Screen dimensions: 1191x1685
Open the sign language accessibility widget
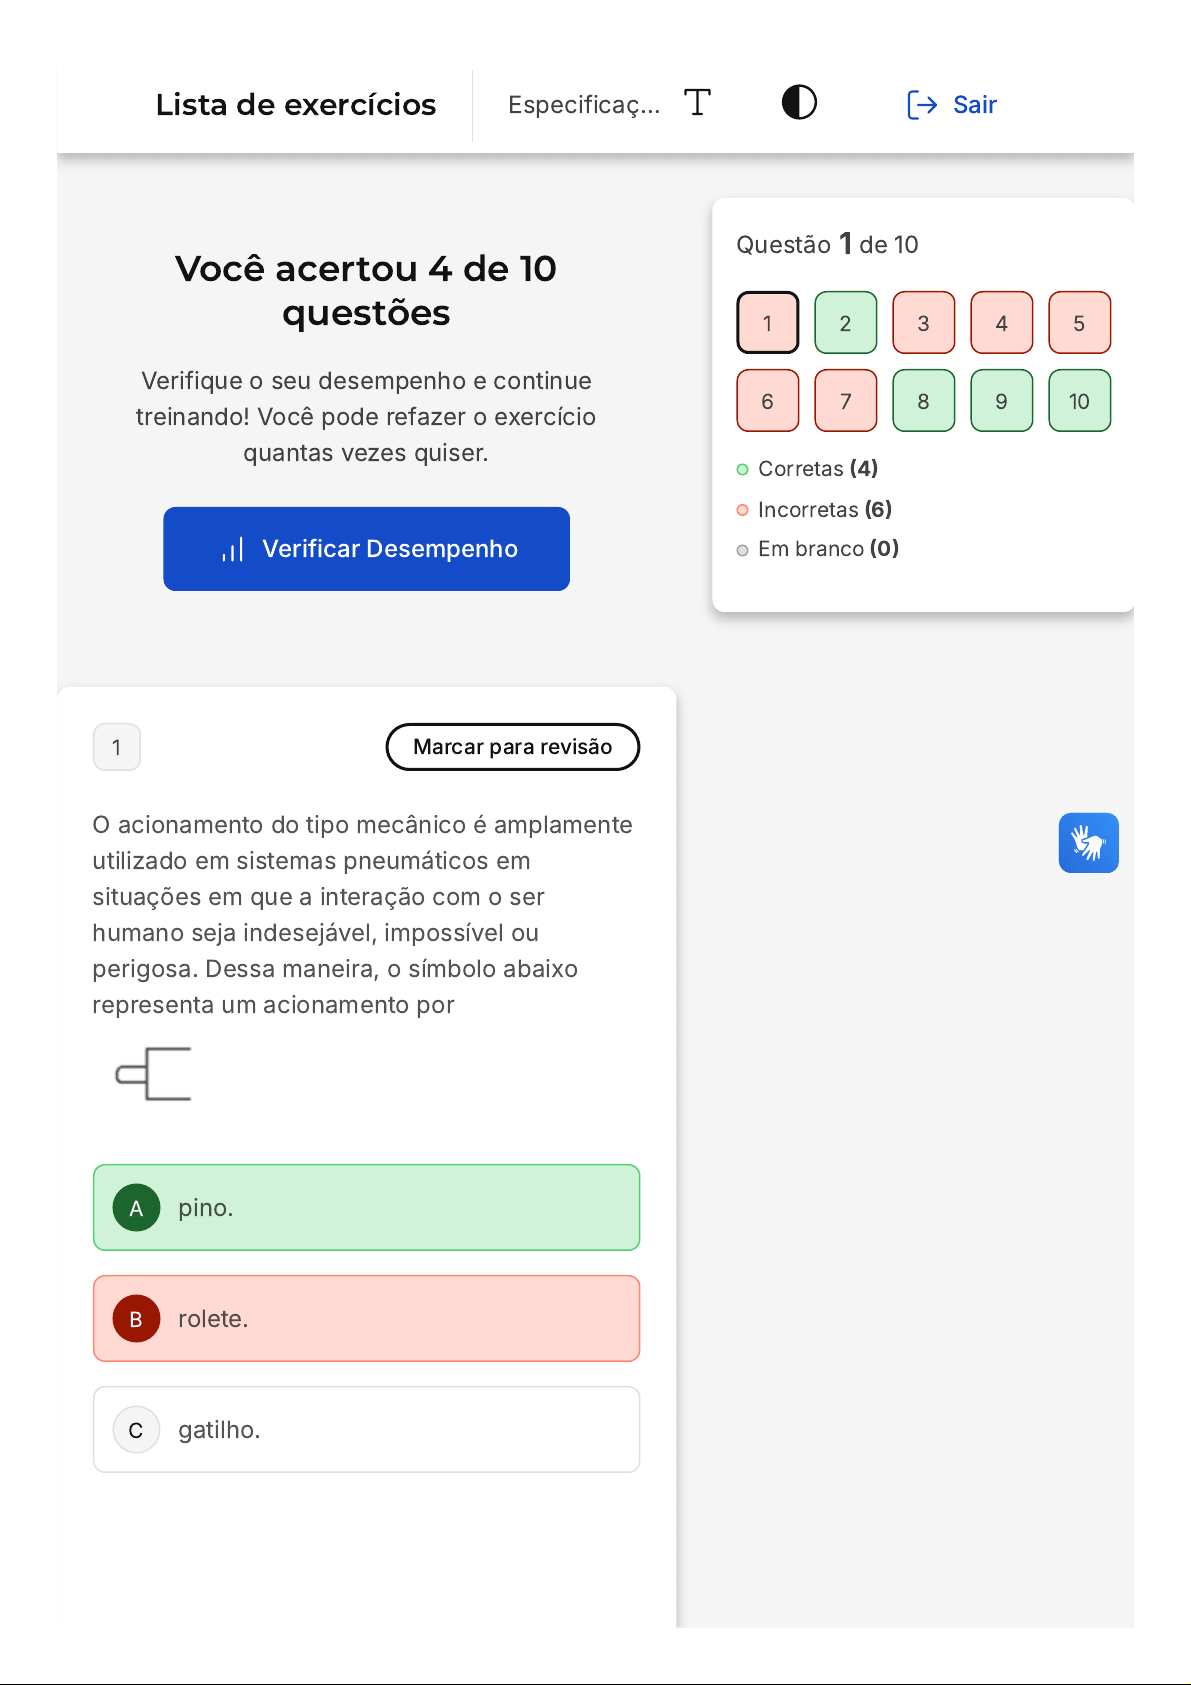pyautogui.click(x=1088, y=843)
